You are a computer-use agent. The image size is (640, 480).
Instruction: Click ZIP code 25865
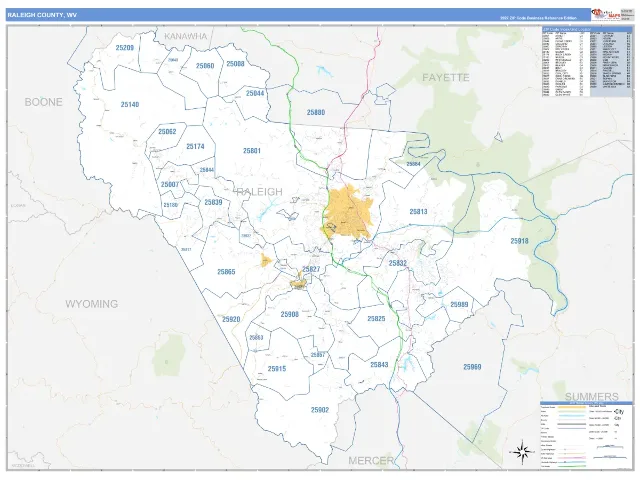(226, 271)
